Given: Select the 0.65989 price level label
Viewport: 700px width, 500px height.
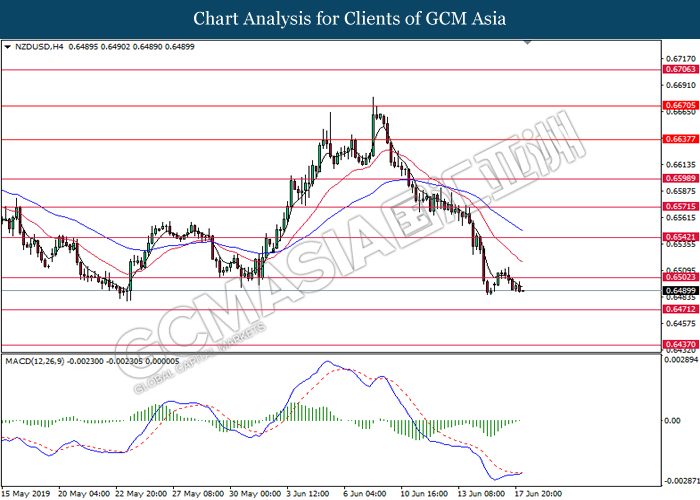Looking at the screenshot, I should click(680, 178).
